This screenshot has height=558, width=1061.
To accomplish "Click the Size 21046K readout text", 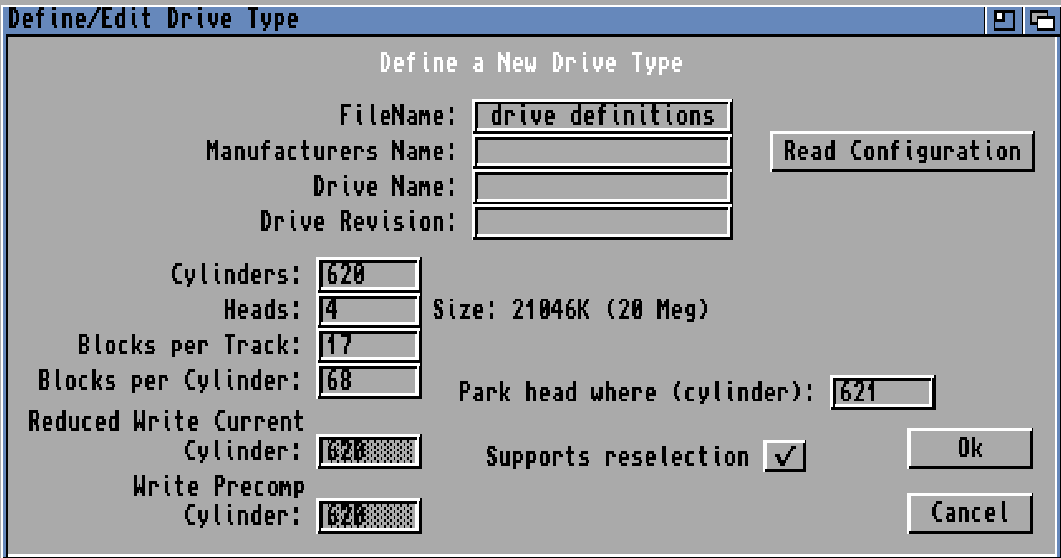I will pos(570,310).
